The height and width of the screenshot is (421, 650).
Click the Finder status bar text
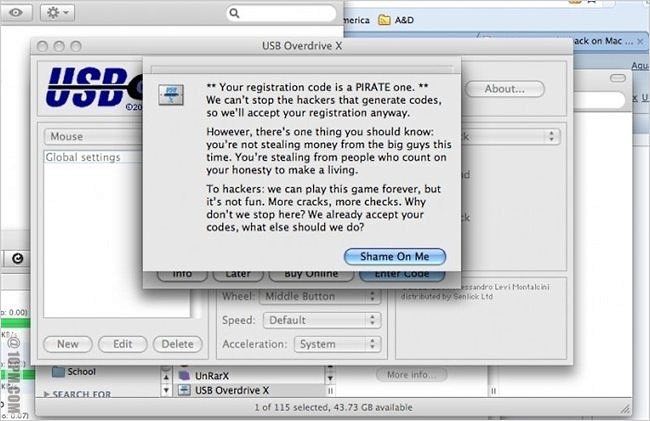coord(333,407)
